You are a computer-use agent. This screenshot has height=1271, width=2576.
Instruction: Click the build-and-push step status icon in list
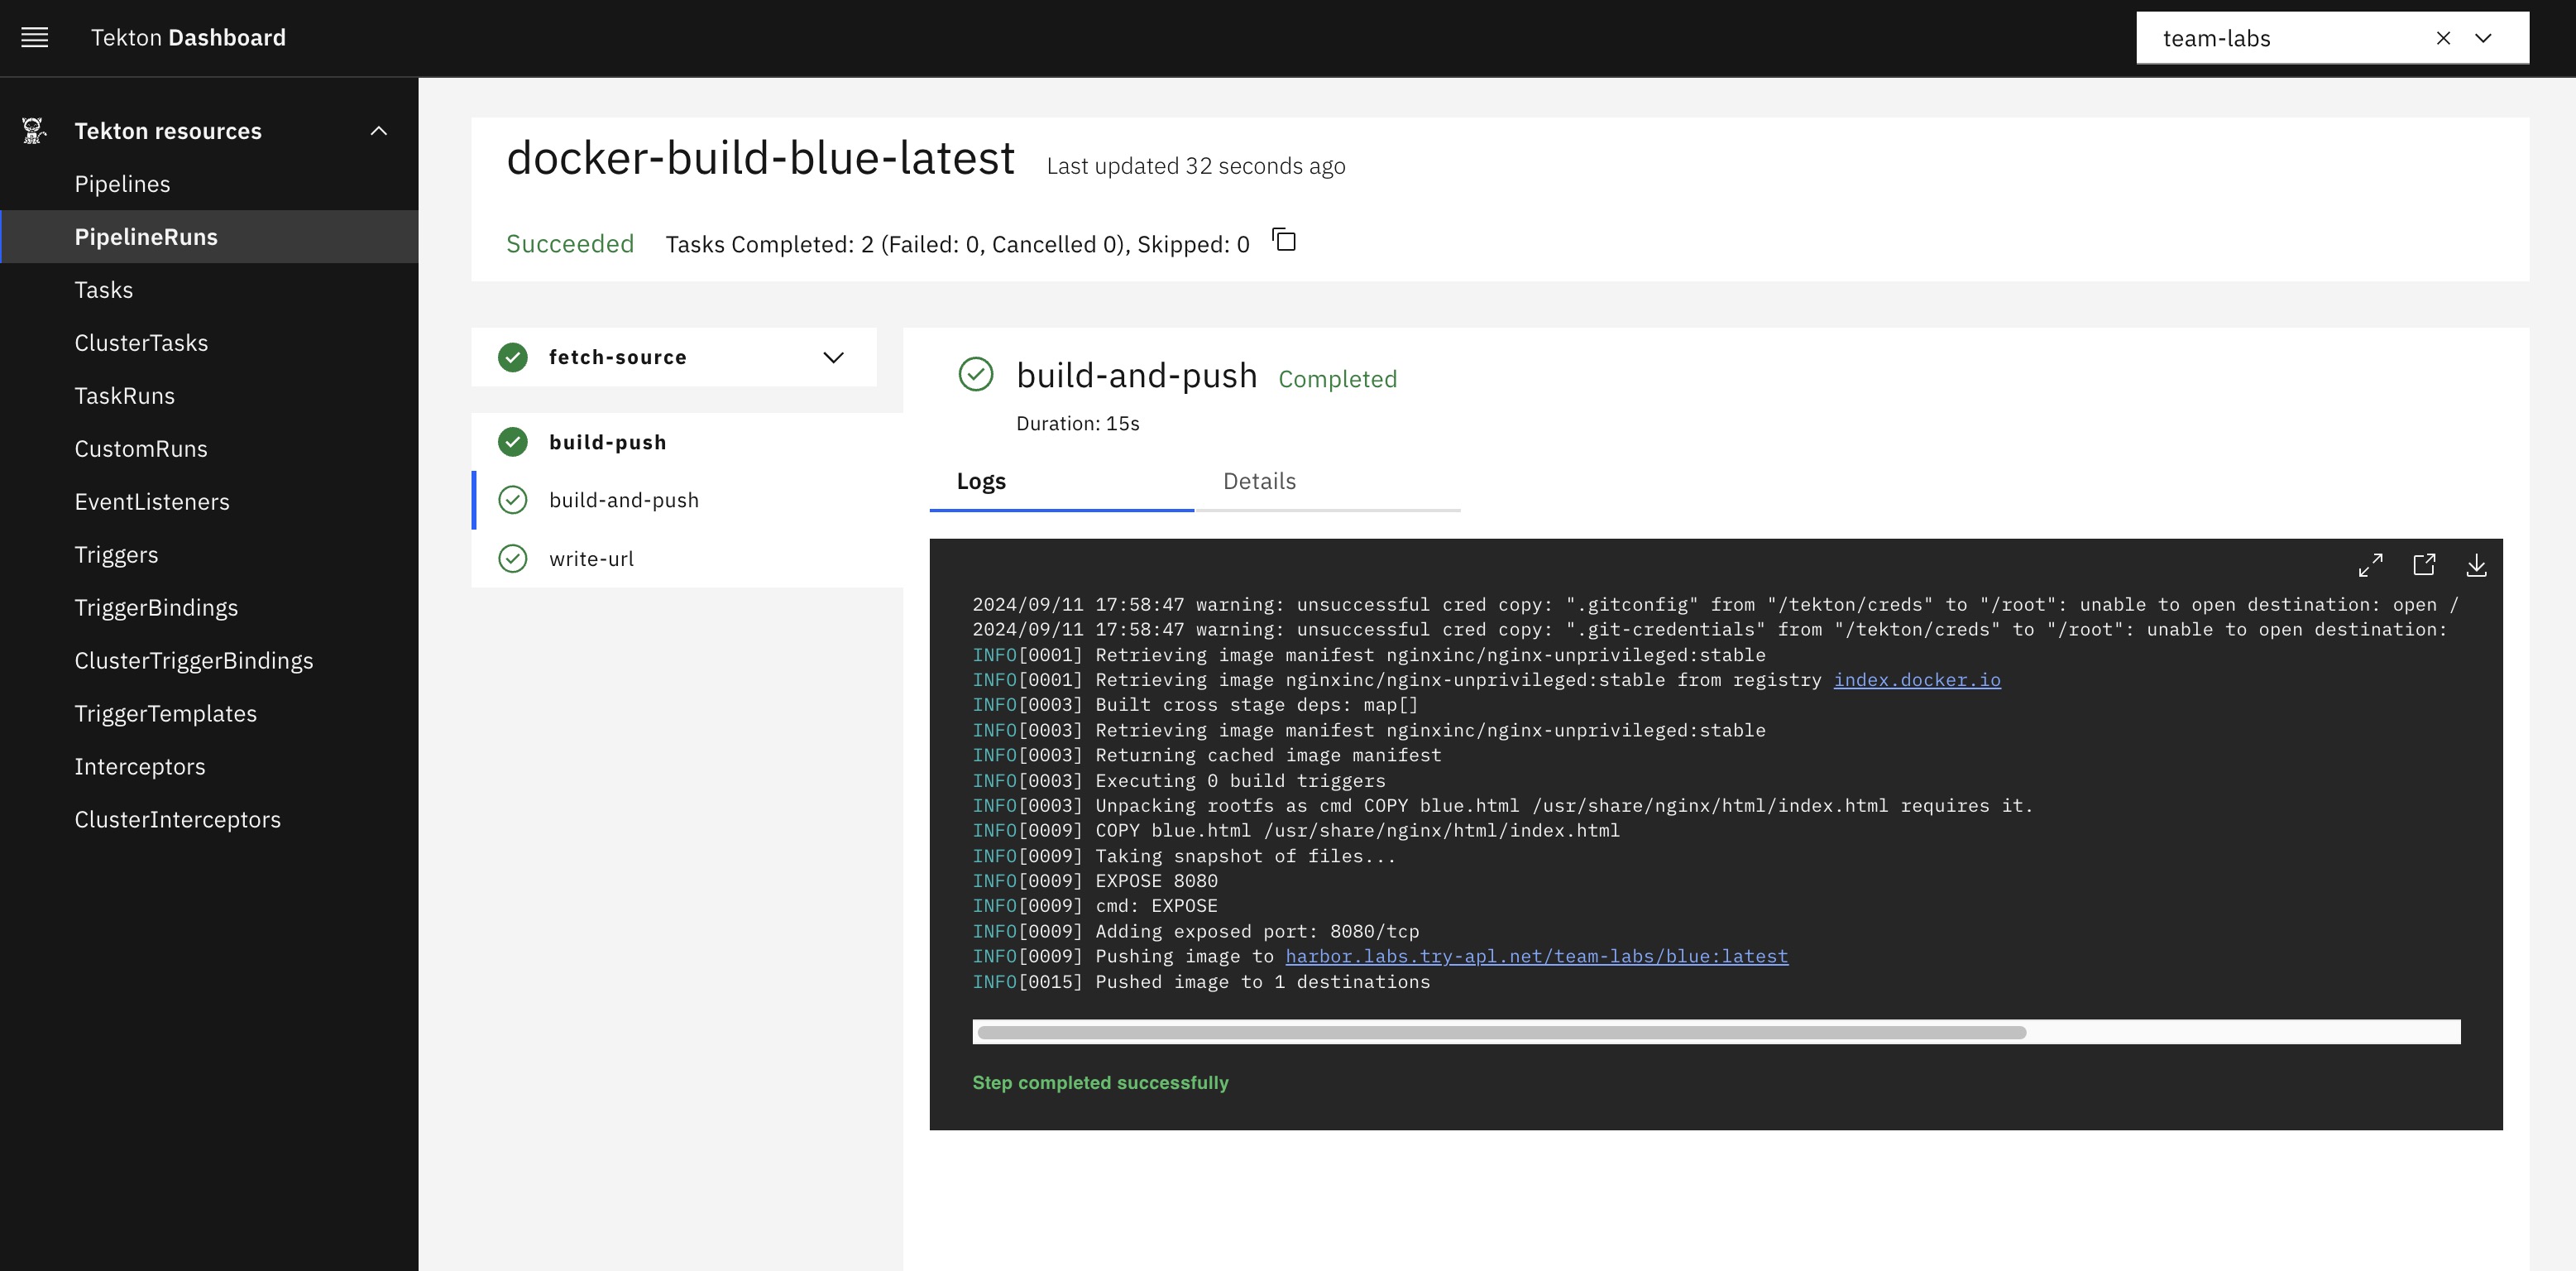click(513, 500)
